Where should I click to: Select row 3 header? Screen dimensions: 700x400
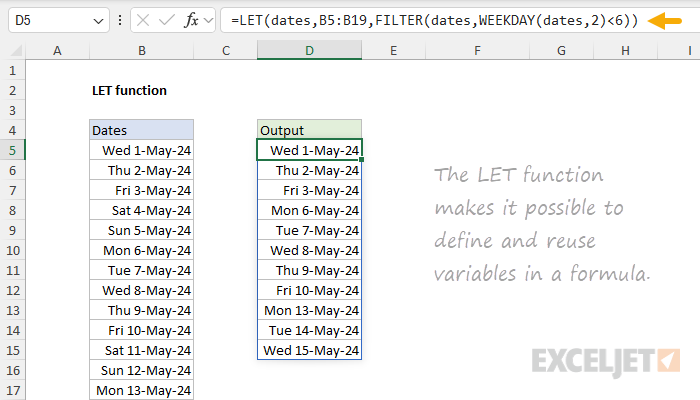[12, 110]
